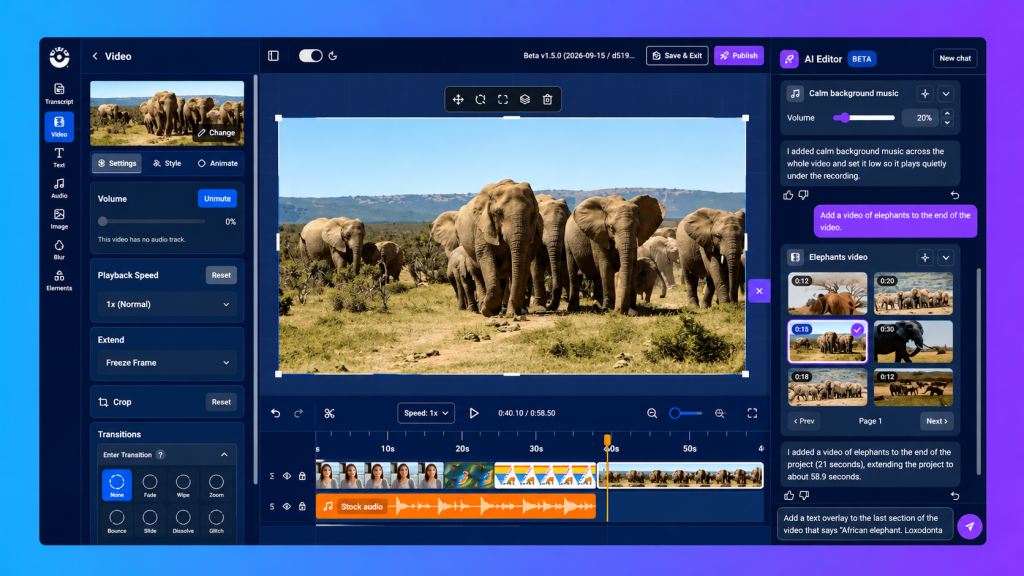This screenshot has width=1024, height=576.
Task: Enter fullscreen timeline view
Action: [x=752, y=413]
